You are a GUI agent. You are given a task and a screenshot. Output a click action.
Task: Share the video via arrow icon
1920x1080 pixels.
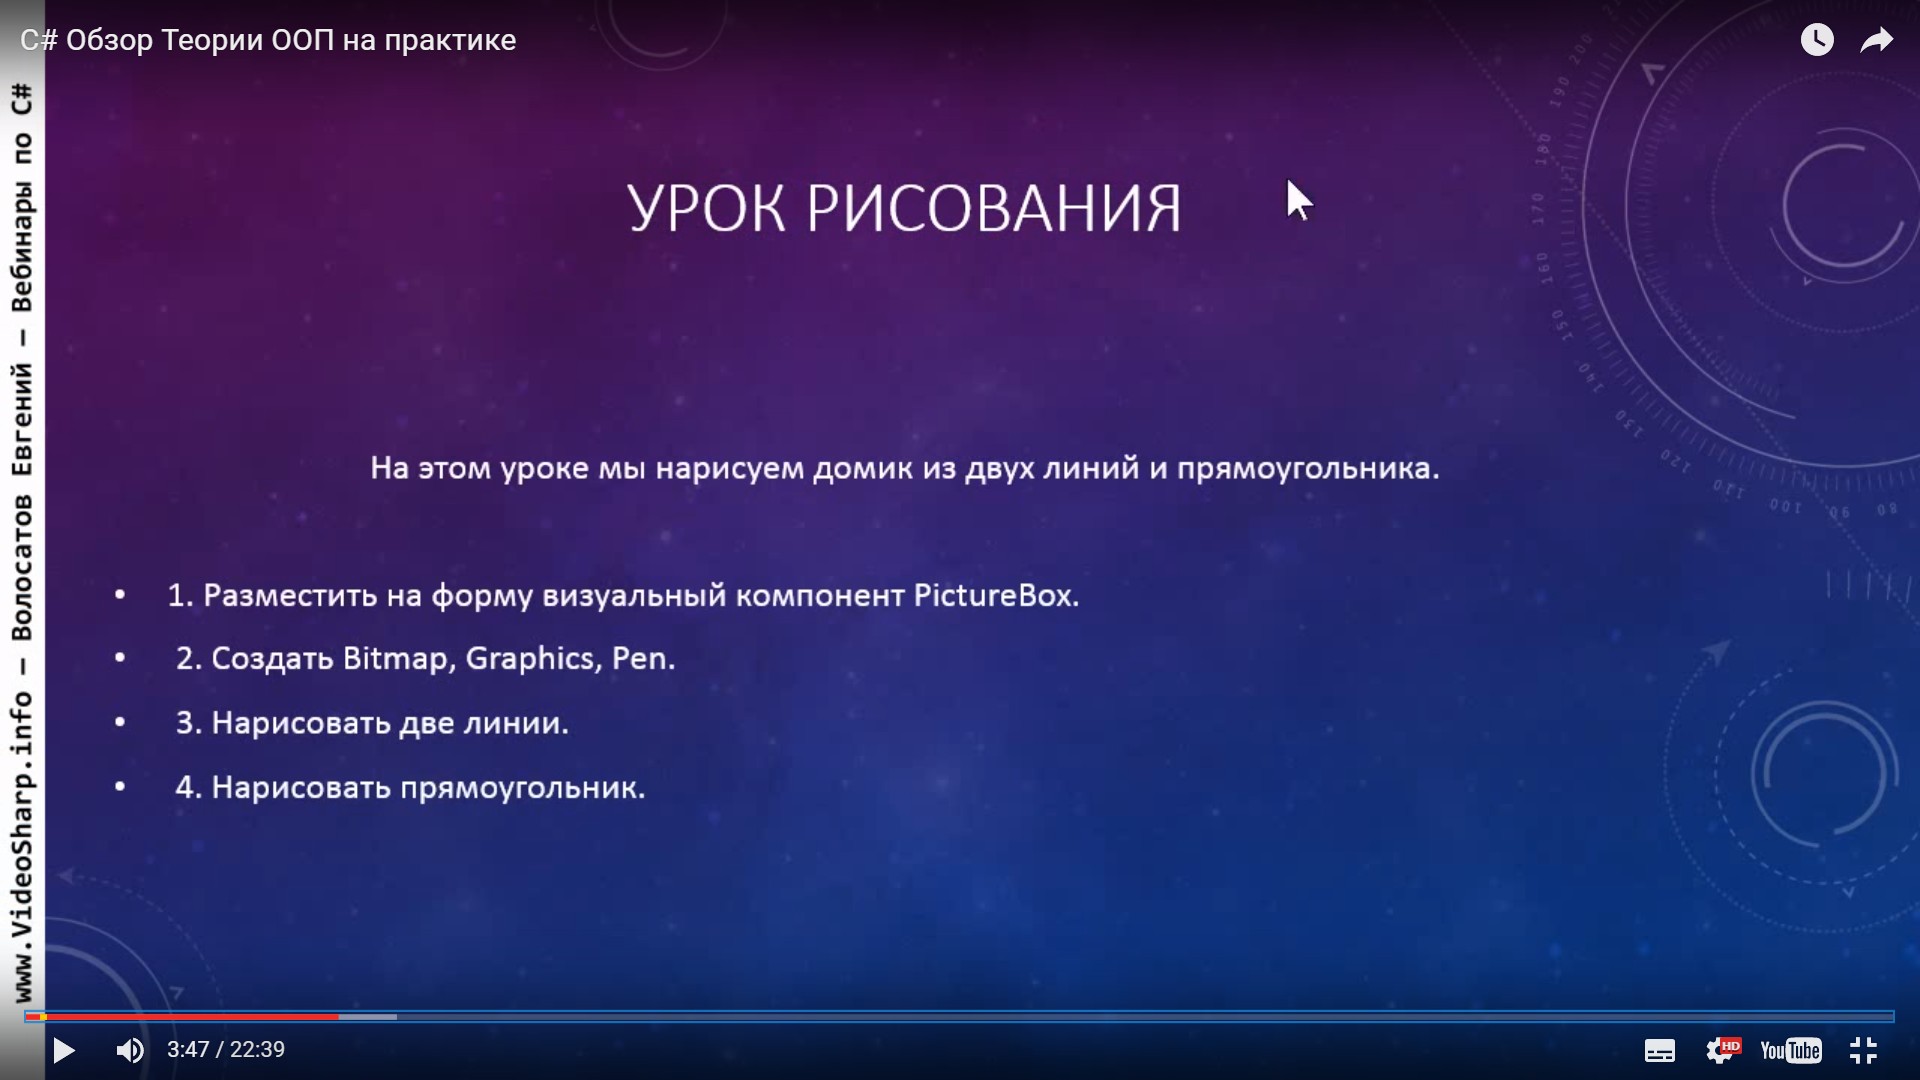point(1876,40)
